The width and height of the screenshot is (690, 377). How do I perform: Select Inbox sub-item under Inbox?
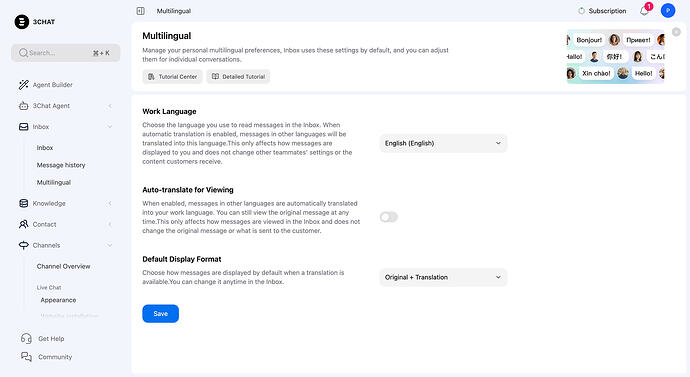click(x=45, y=148)
